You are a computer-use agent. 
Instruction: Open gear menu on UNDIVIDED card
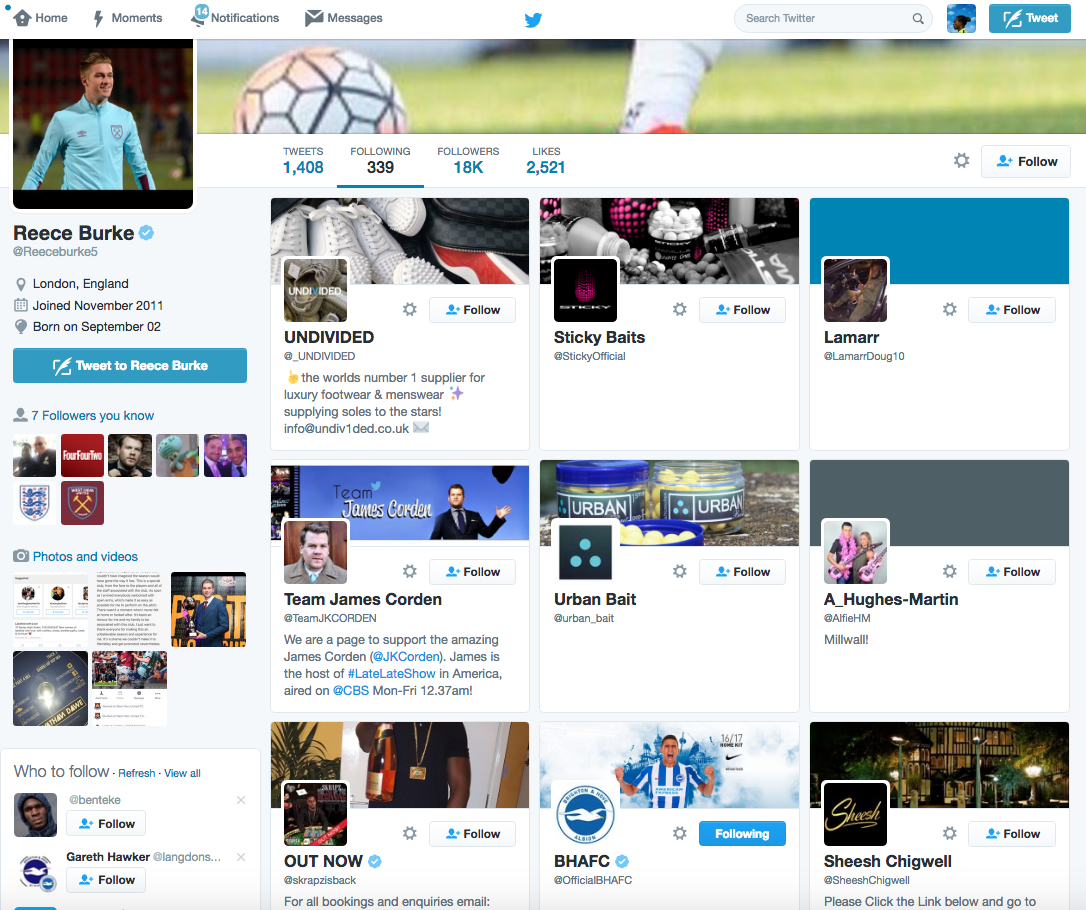point(410,310)
